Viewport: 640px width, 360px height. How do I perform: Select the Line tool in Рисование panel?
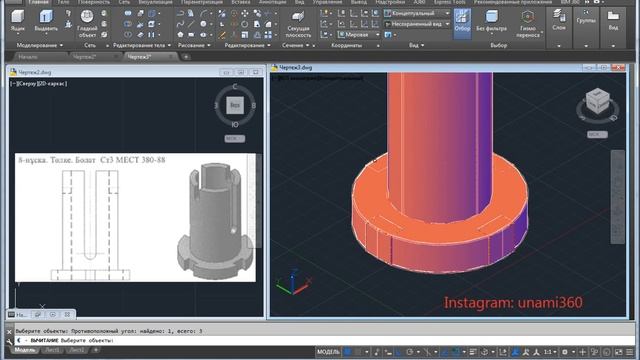click(x=191, y=24)
